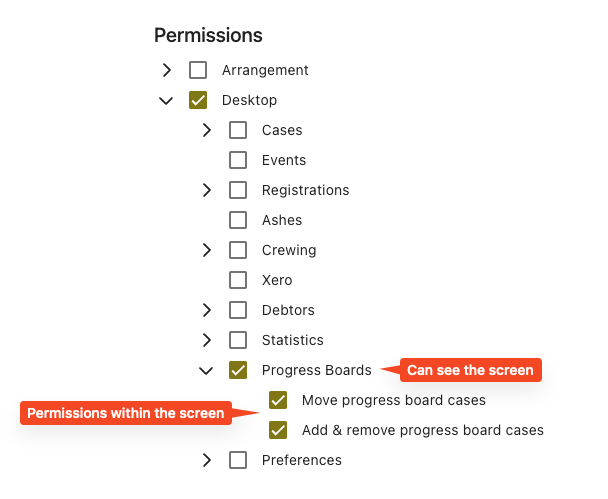Screen dimensions: 608x499
Task: Expand the Statistics permissions
Action: pyautogui.click(x=207, y=340)
